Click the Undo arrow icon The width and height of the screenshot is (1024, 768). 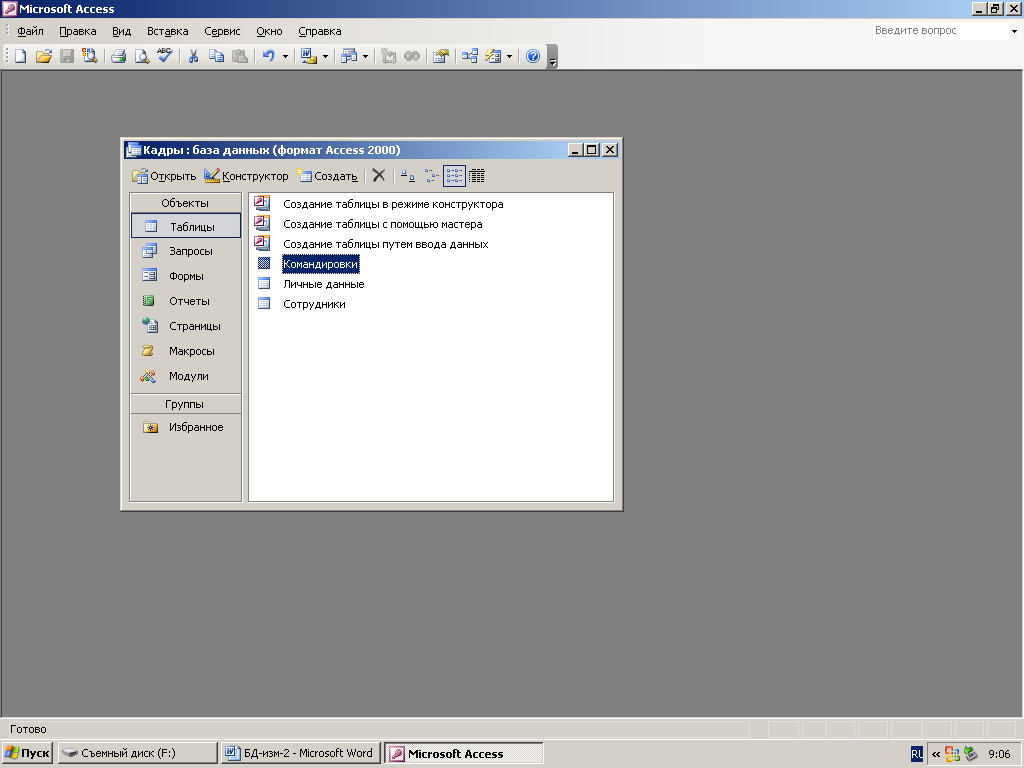(x=268, y=56)
